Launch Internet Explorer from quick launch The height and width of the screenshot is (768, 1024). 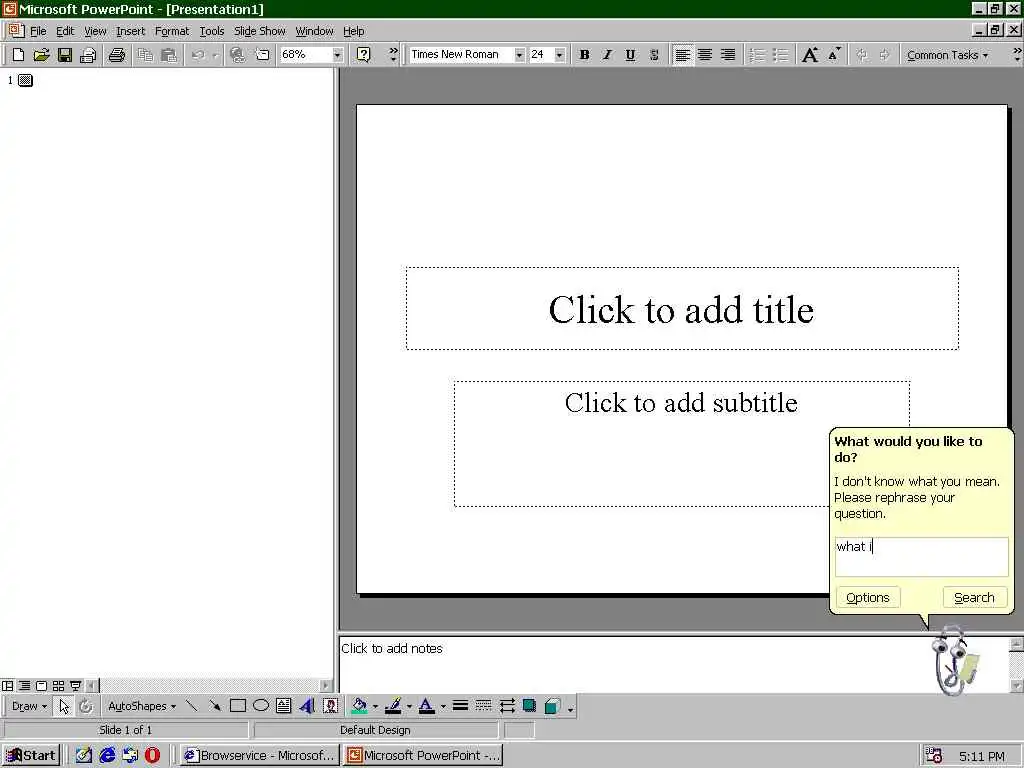click(107, 756)
